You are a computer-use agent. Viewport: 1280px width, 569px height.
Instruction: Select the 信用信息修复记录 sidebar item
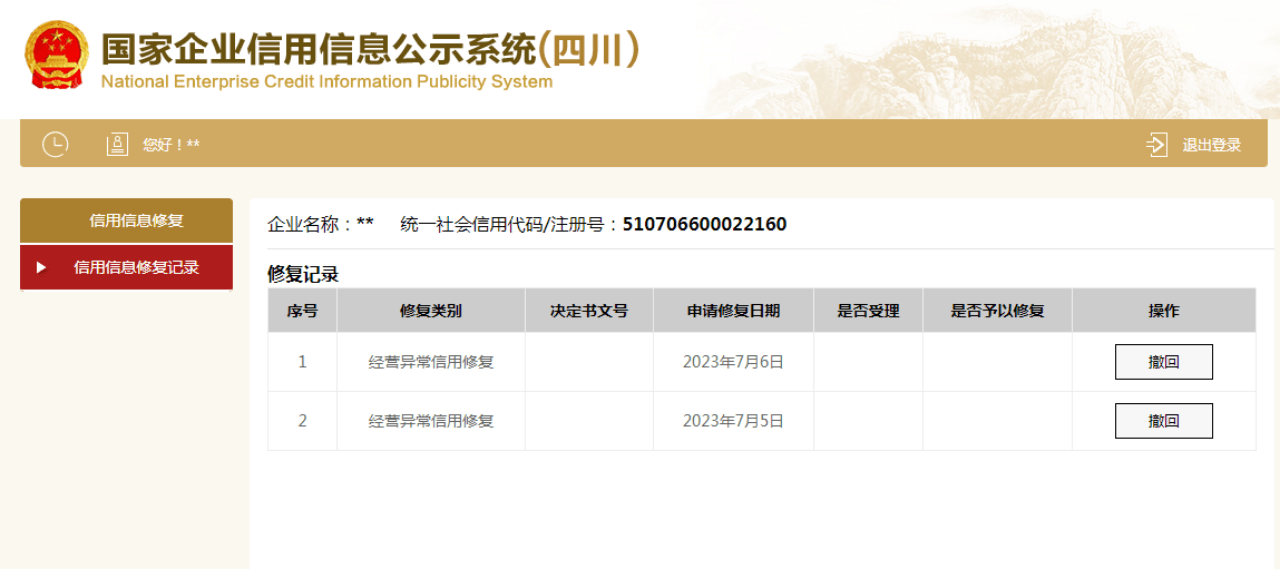pos(126,268)
